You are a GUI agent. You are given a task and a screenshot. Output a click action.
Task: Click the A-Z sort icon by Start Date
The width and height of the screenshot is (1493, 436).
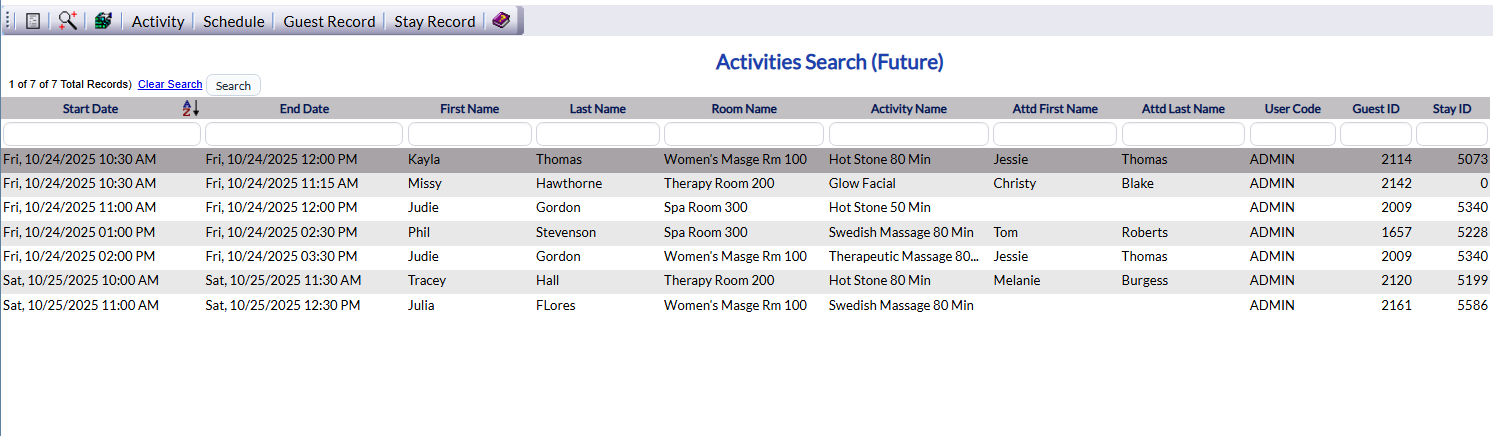tap(191, 109)
